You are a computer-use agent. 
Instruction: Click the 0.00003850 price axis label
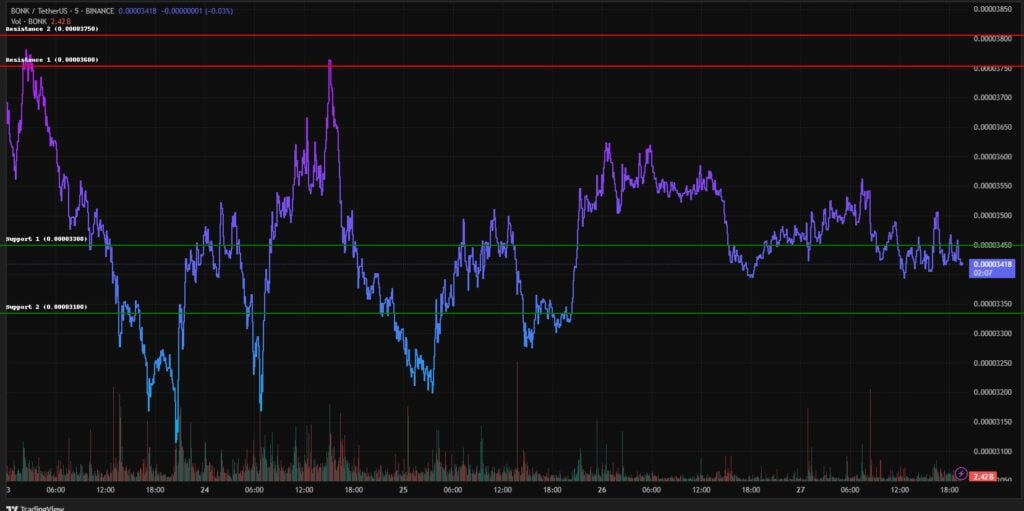tap(993, 9)
